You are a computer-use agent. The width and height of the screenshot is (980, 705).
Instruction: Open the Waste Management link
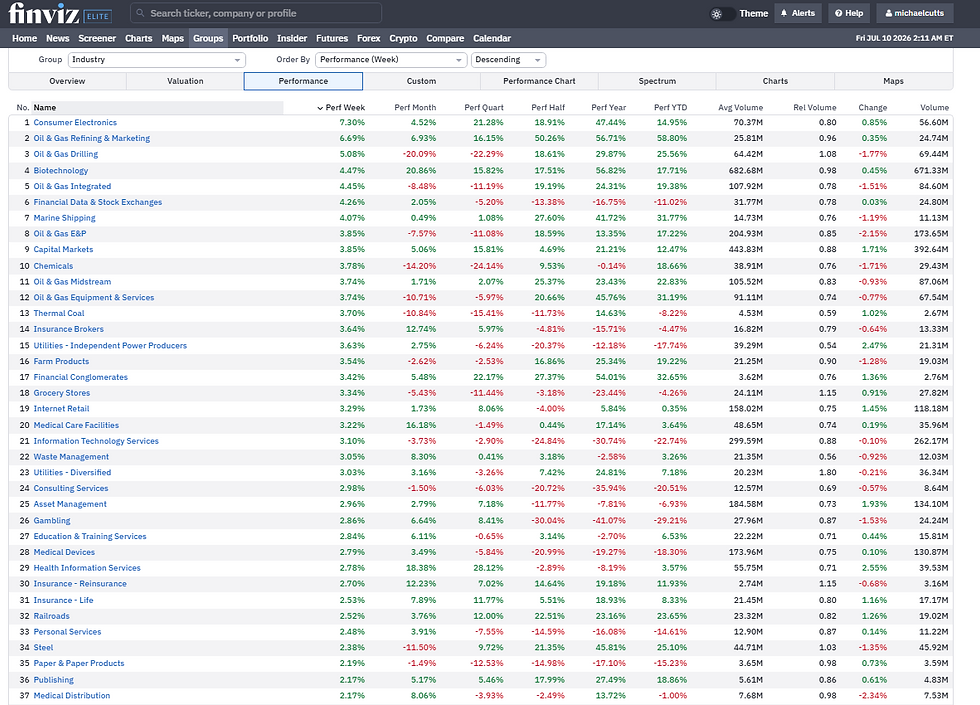point(71,457)
